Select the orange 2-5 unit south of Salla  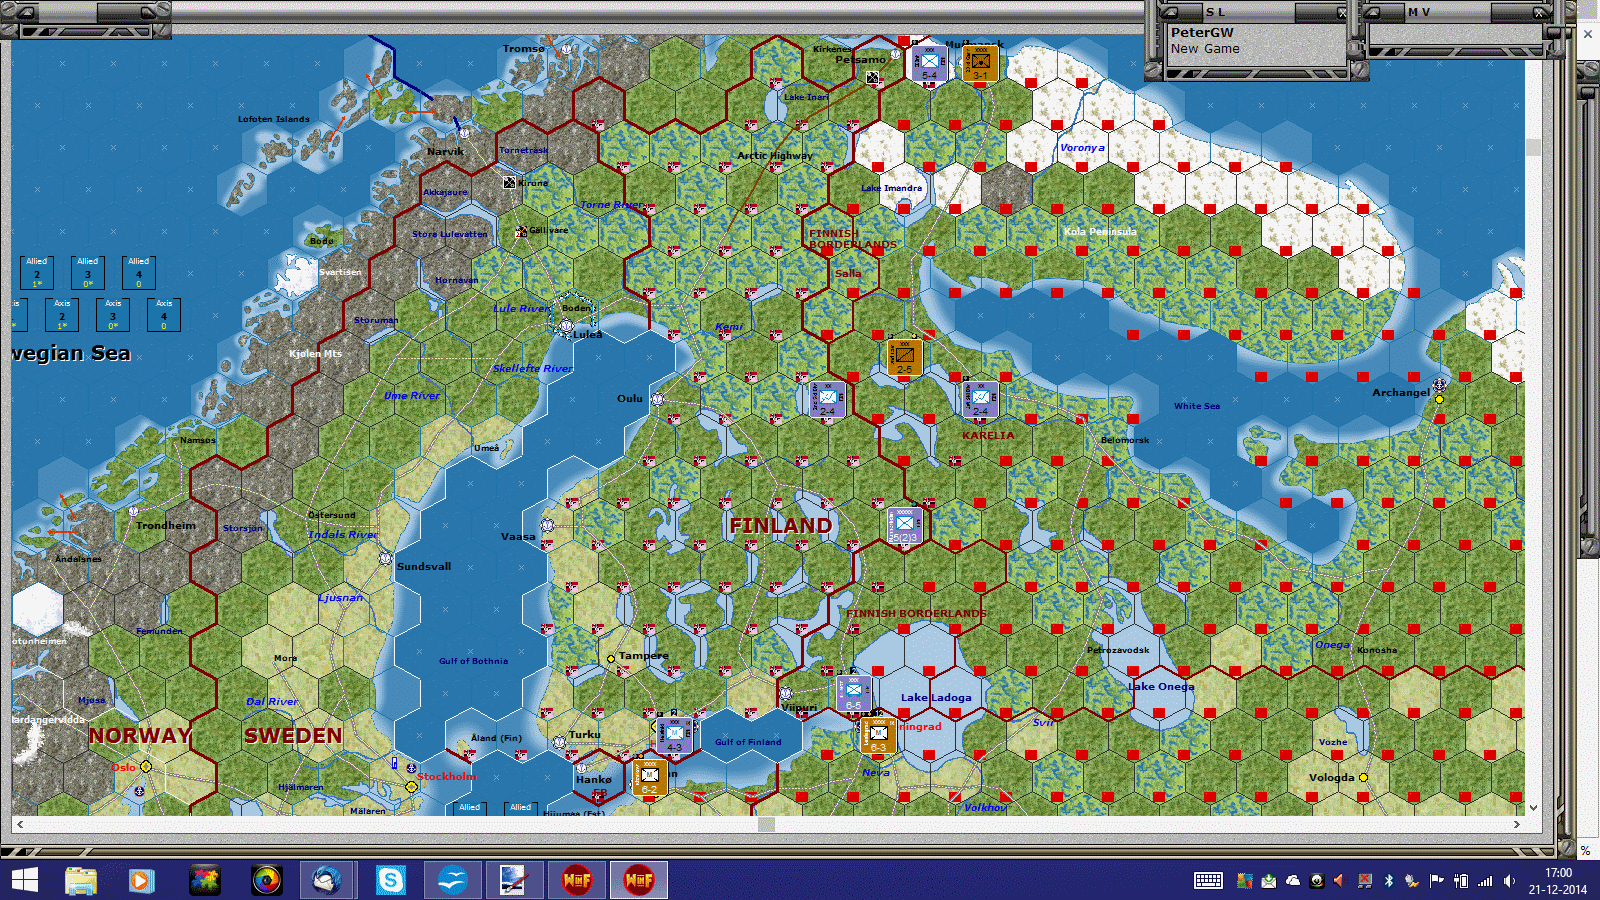tap(904, 357)
